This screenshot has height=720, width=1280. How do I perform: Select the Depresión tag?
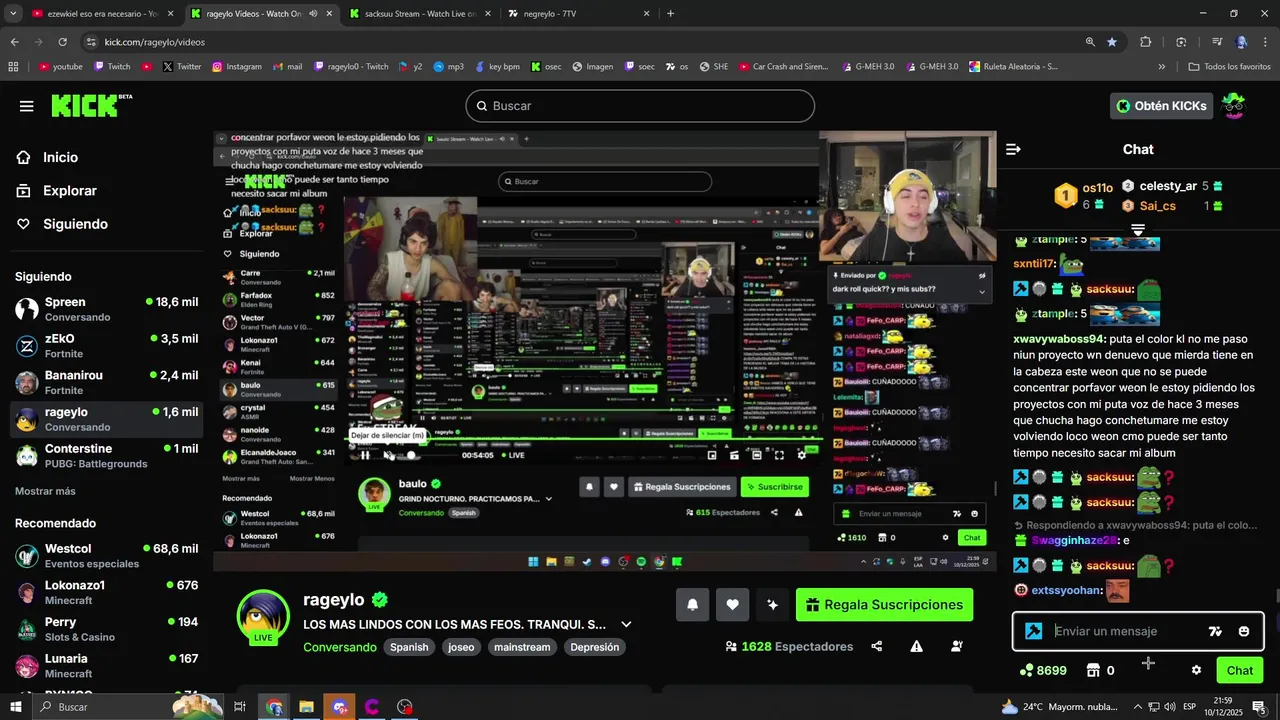click(595, 647)
